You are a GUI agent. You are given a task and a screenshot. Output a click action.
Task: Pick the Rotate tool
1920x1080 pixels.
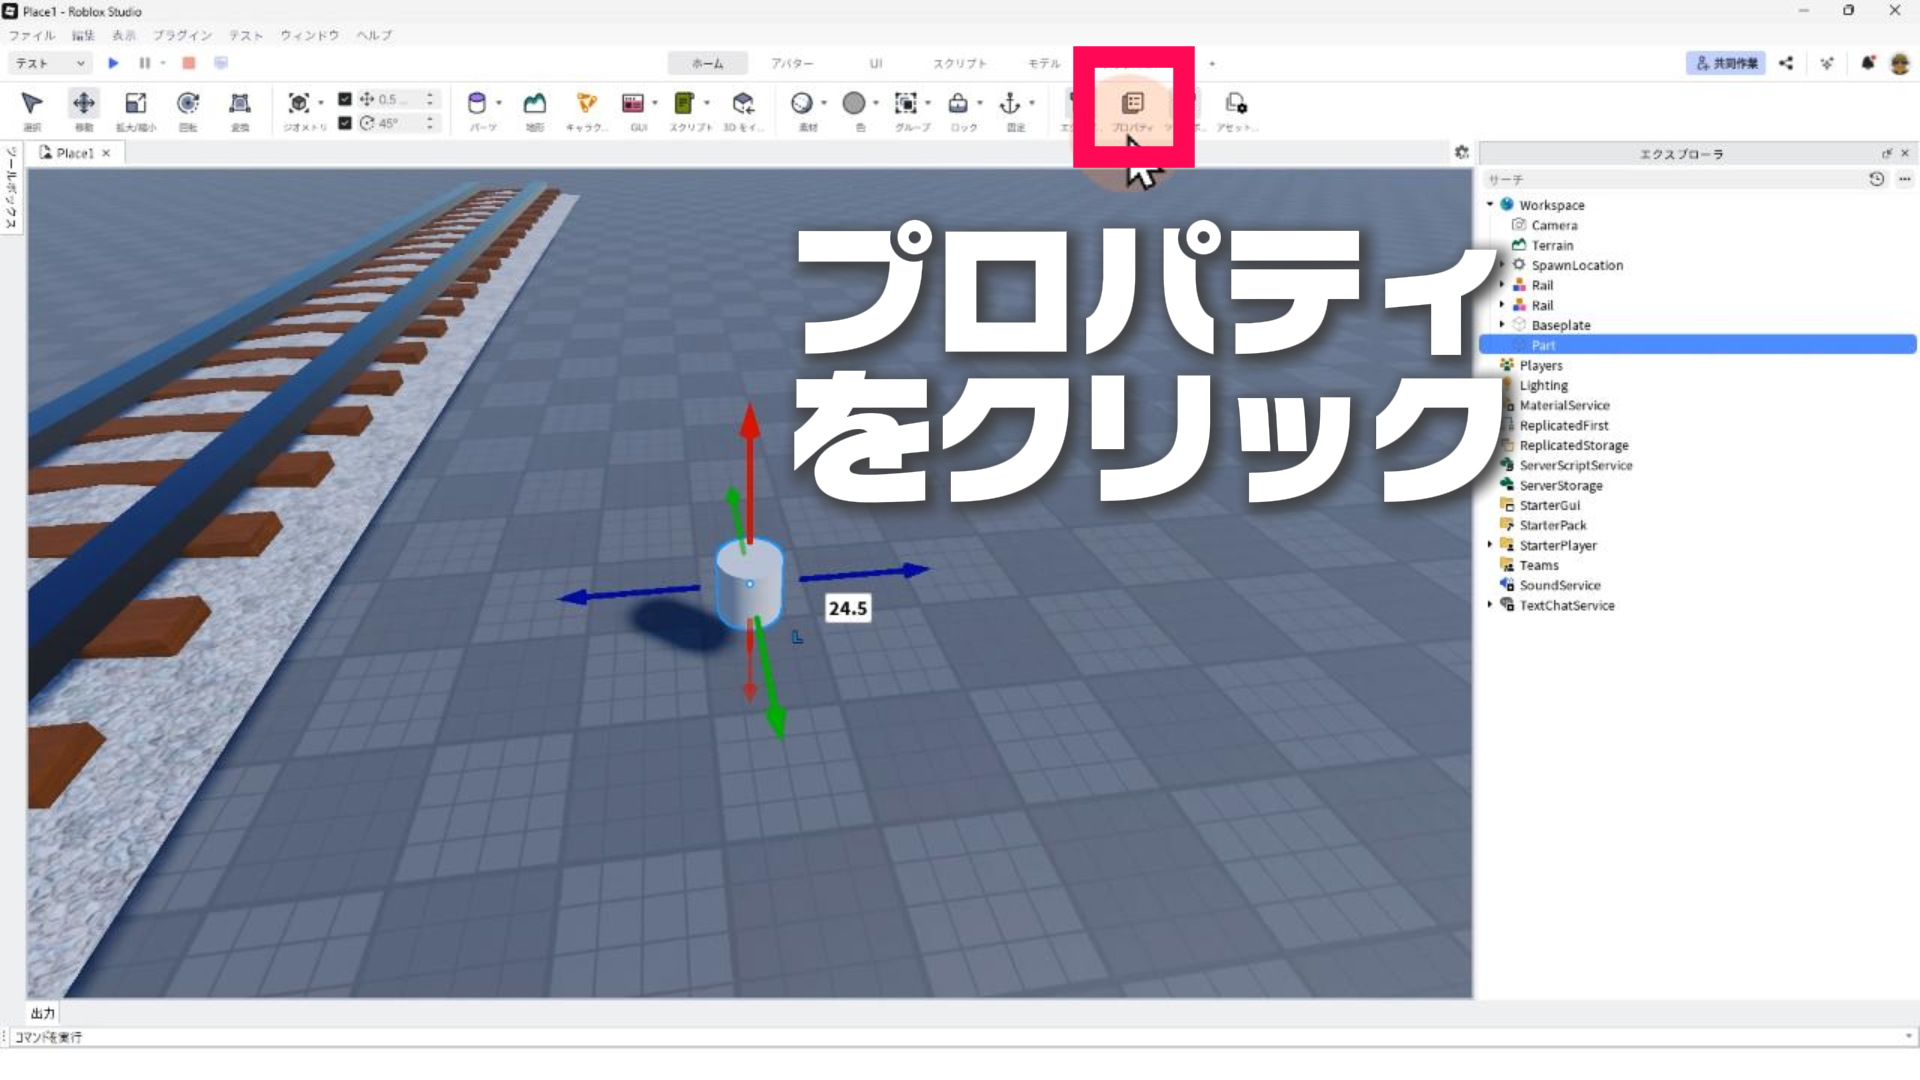(x=188, y=104)
